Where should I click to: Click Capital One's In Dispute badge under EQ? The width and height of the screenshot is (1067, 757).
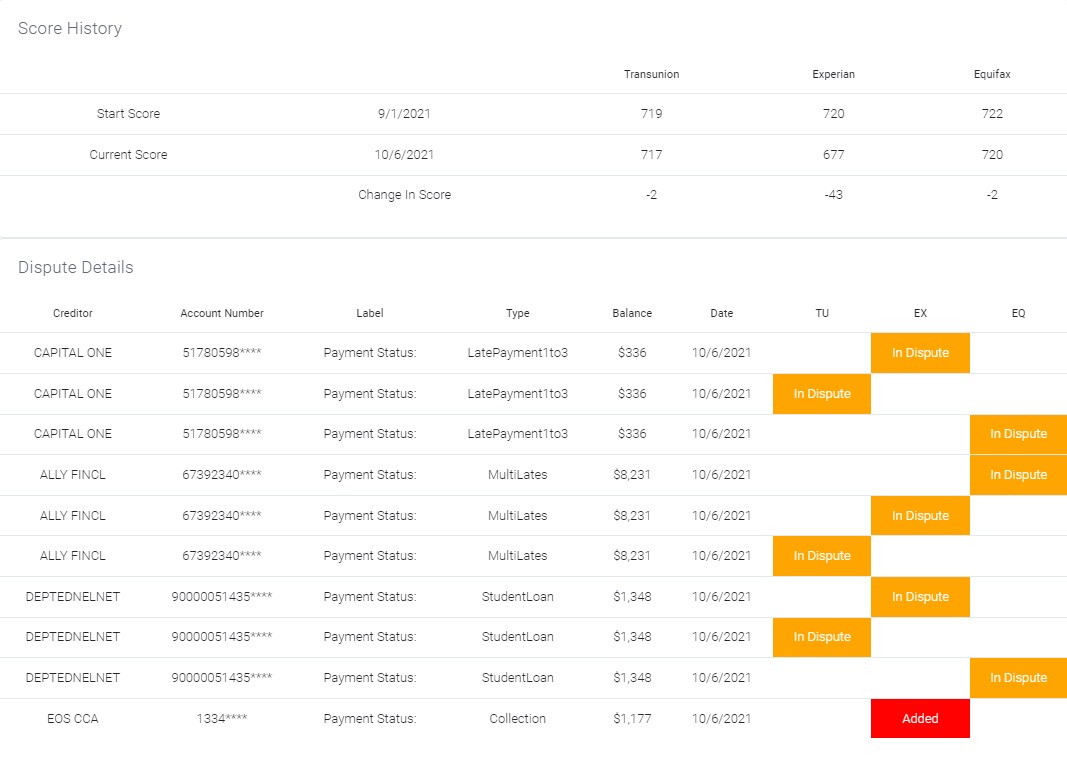pos(1018,434)
